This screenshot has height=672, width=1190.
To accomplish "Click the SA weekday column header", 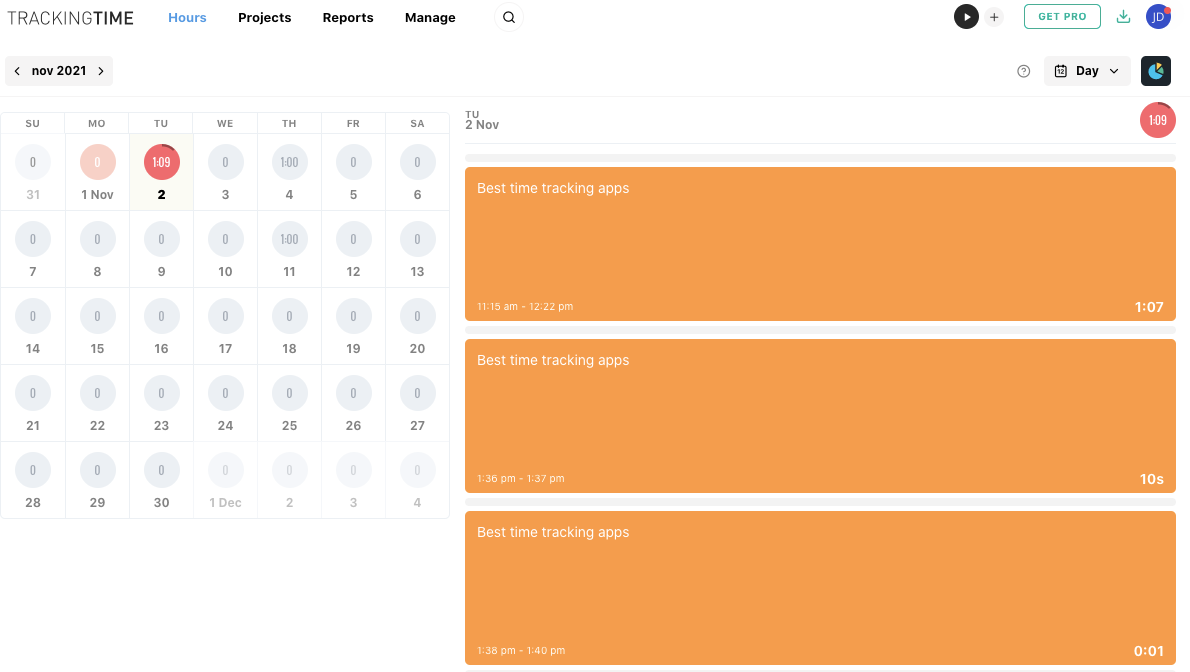I will 417,124.
